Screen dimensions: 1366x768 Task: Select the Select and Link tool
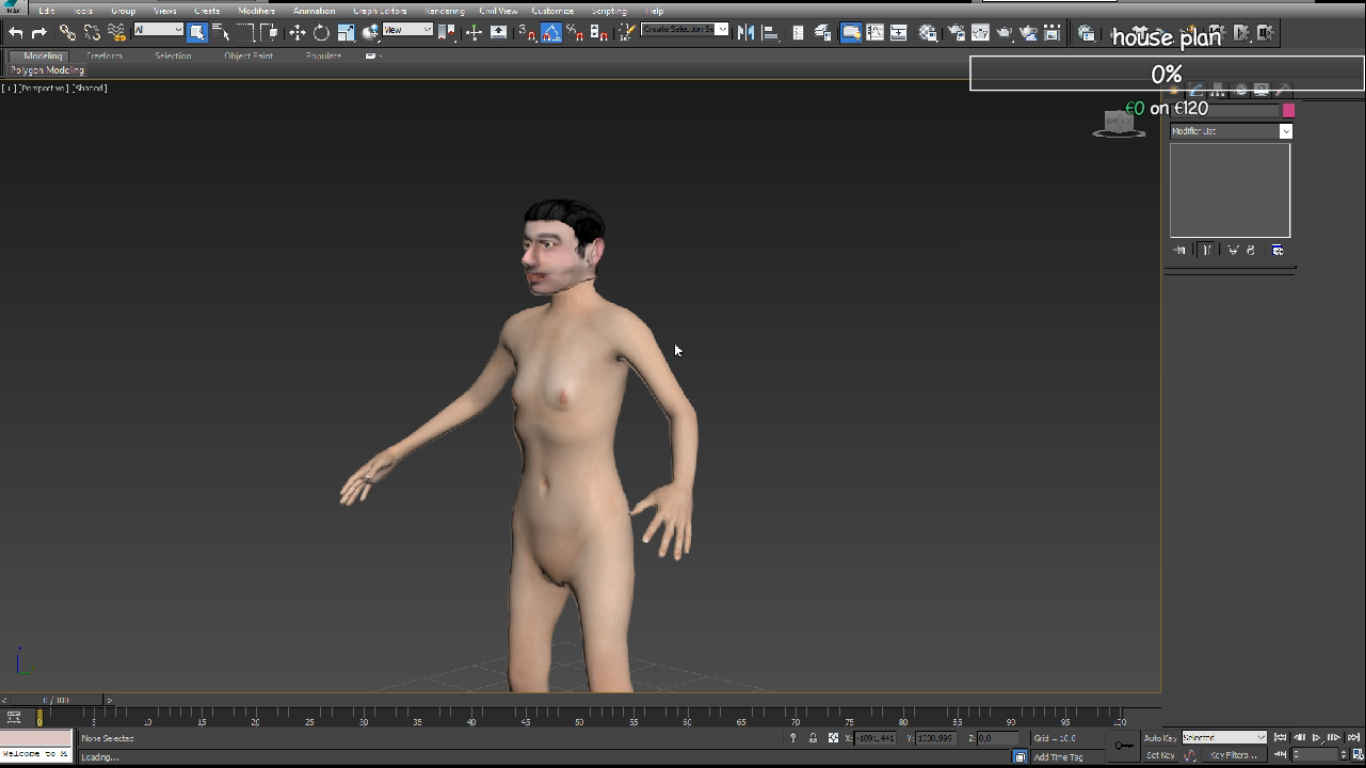pyautogui.click(x=67, y=33)
